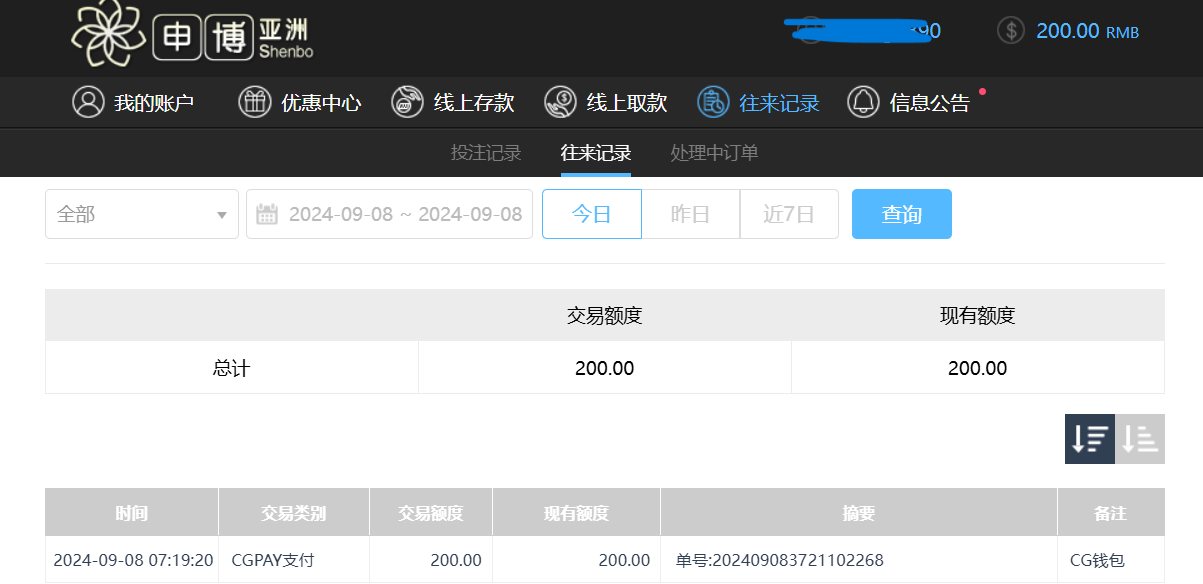1203x584 pixels.
Task: Click the dollar balance coin icon
Action: (1011, 30)
